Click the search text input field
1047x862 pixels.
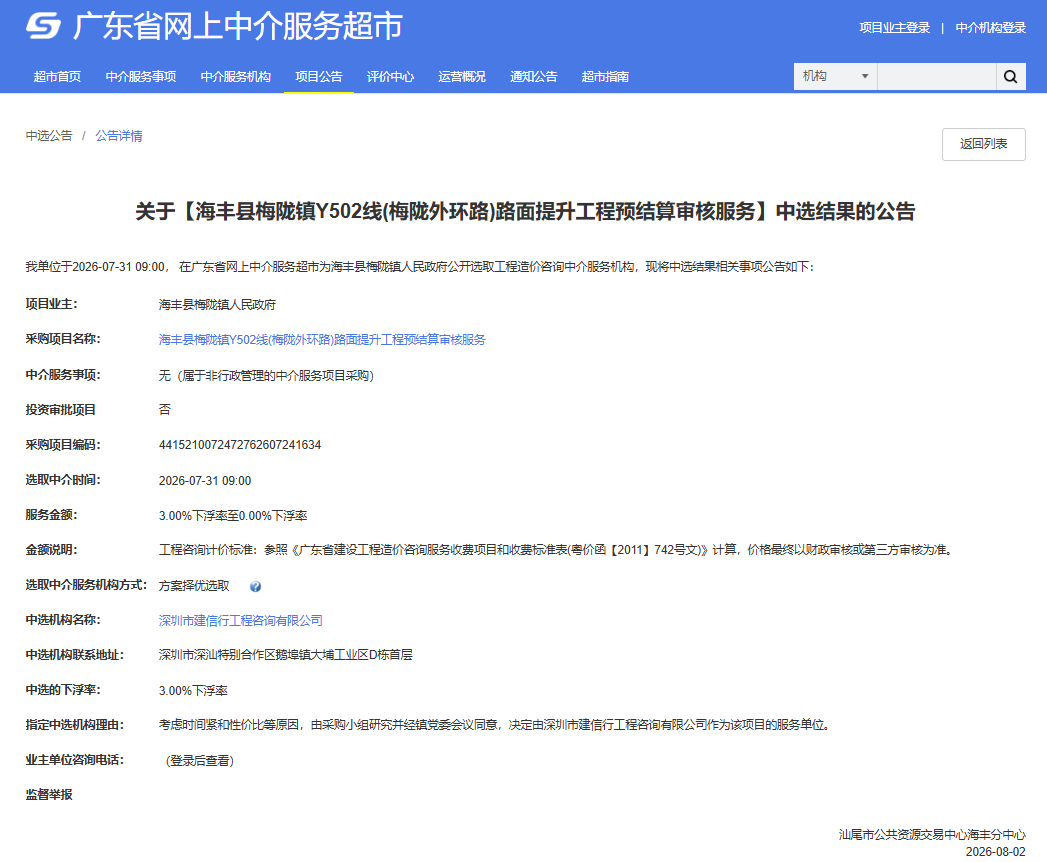click(x=936, y=77)
